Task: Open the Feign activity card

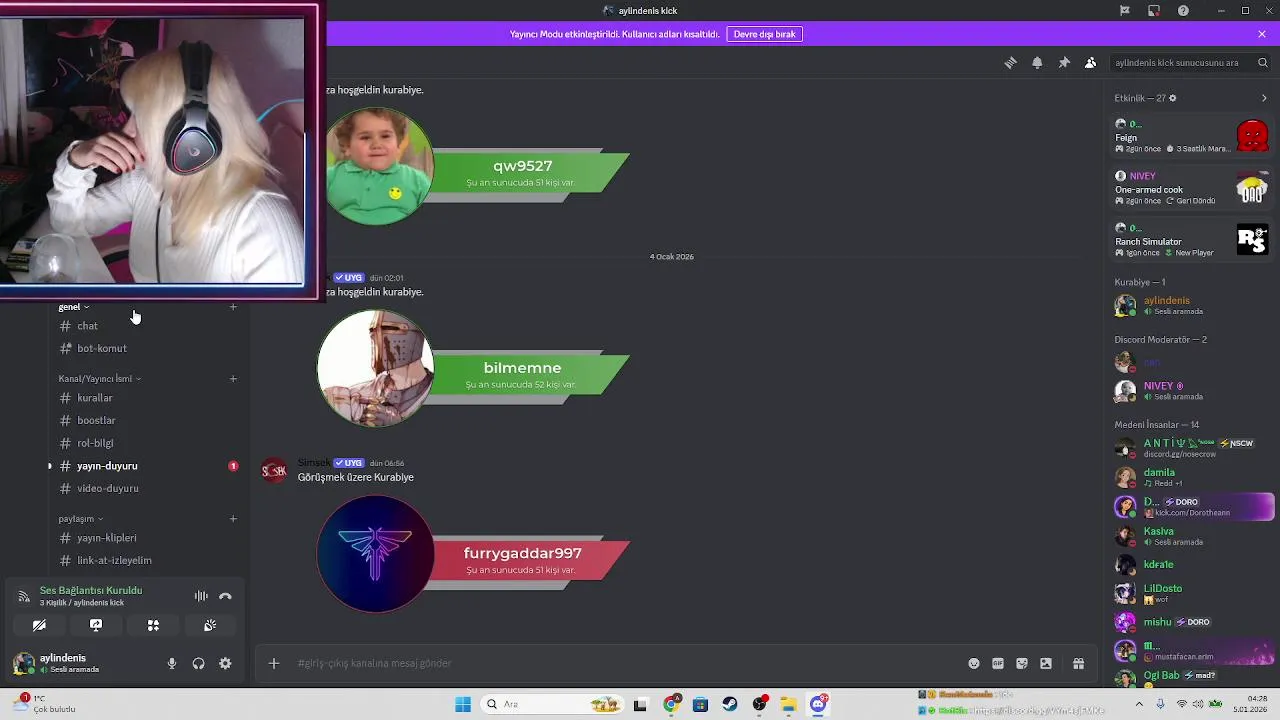Action: [1192, 136]
